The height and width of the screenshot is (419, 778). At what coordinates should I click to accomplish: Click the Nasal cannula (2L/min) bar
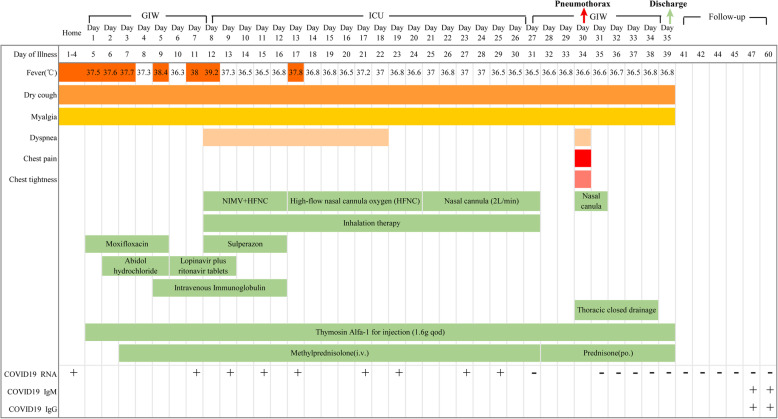481,201
